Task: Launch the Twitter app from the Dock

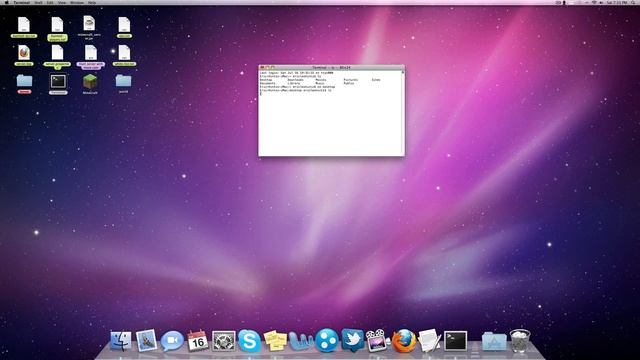Action: (353, 340)
